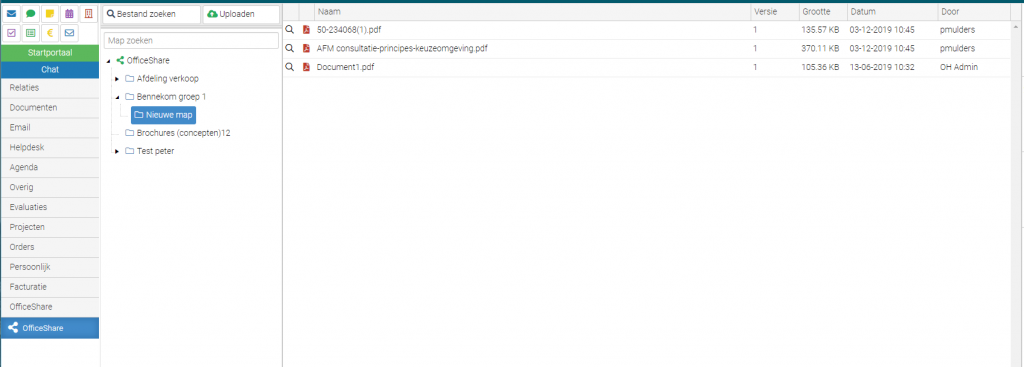
Task: Click the Bestand zoeken button
Action: [152, 14]
